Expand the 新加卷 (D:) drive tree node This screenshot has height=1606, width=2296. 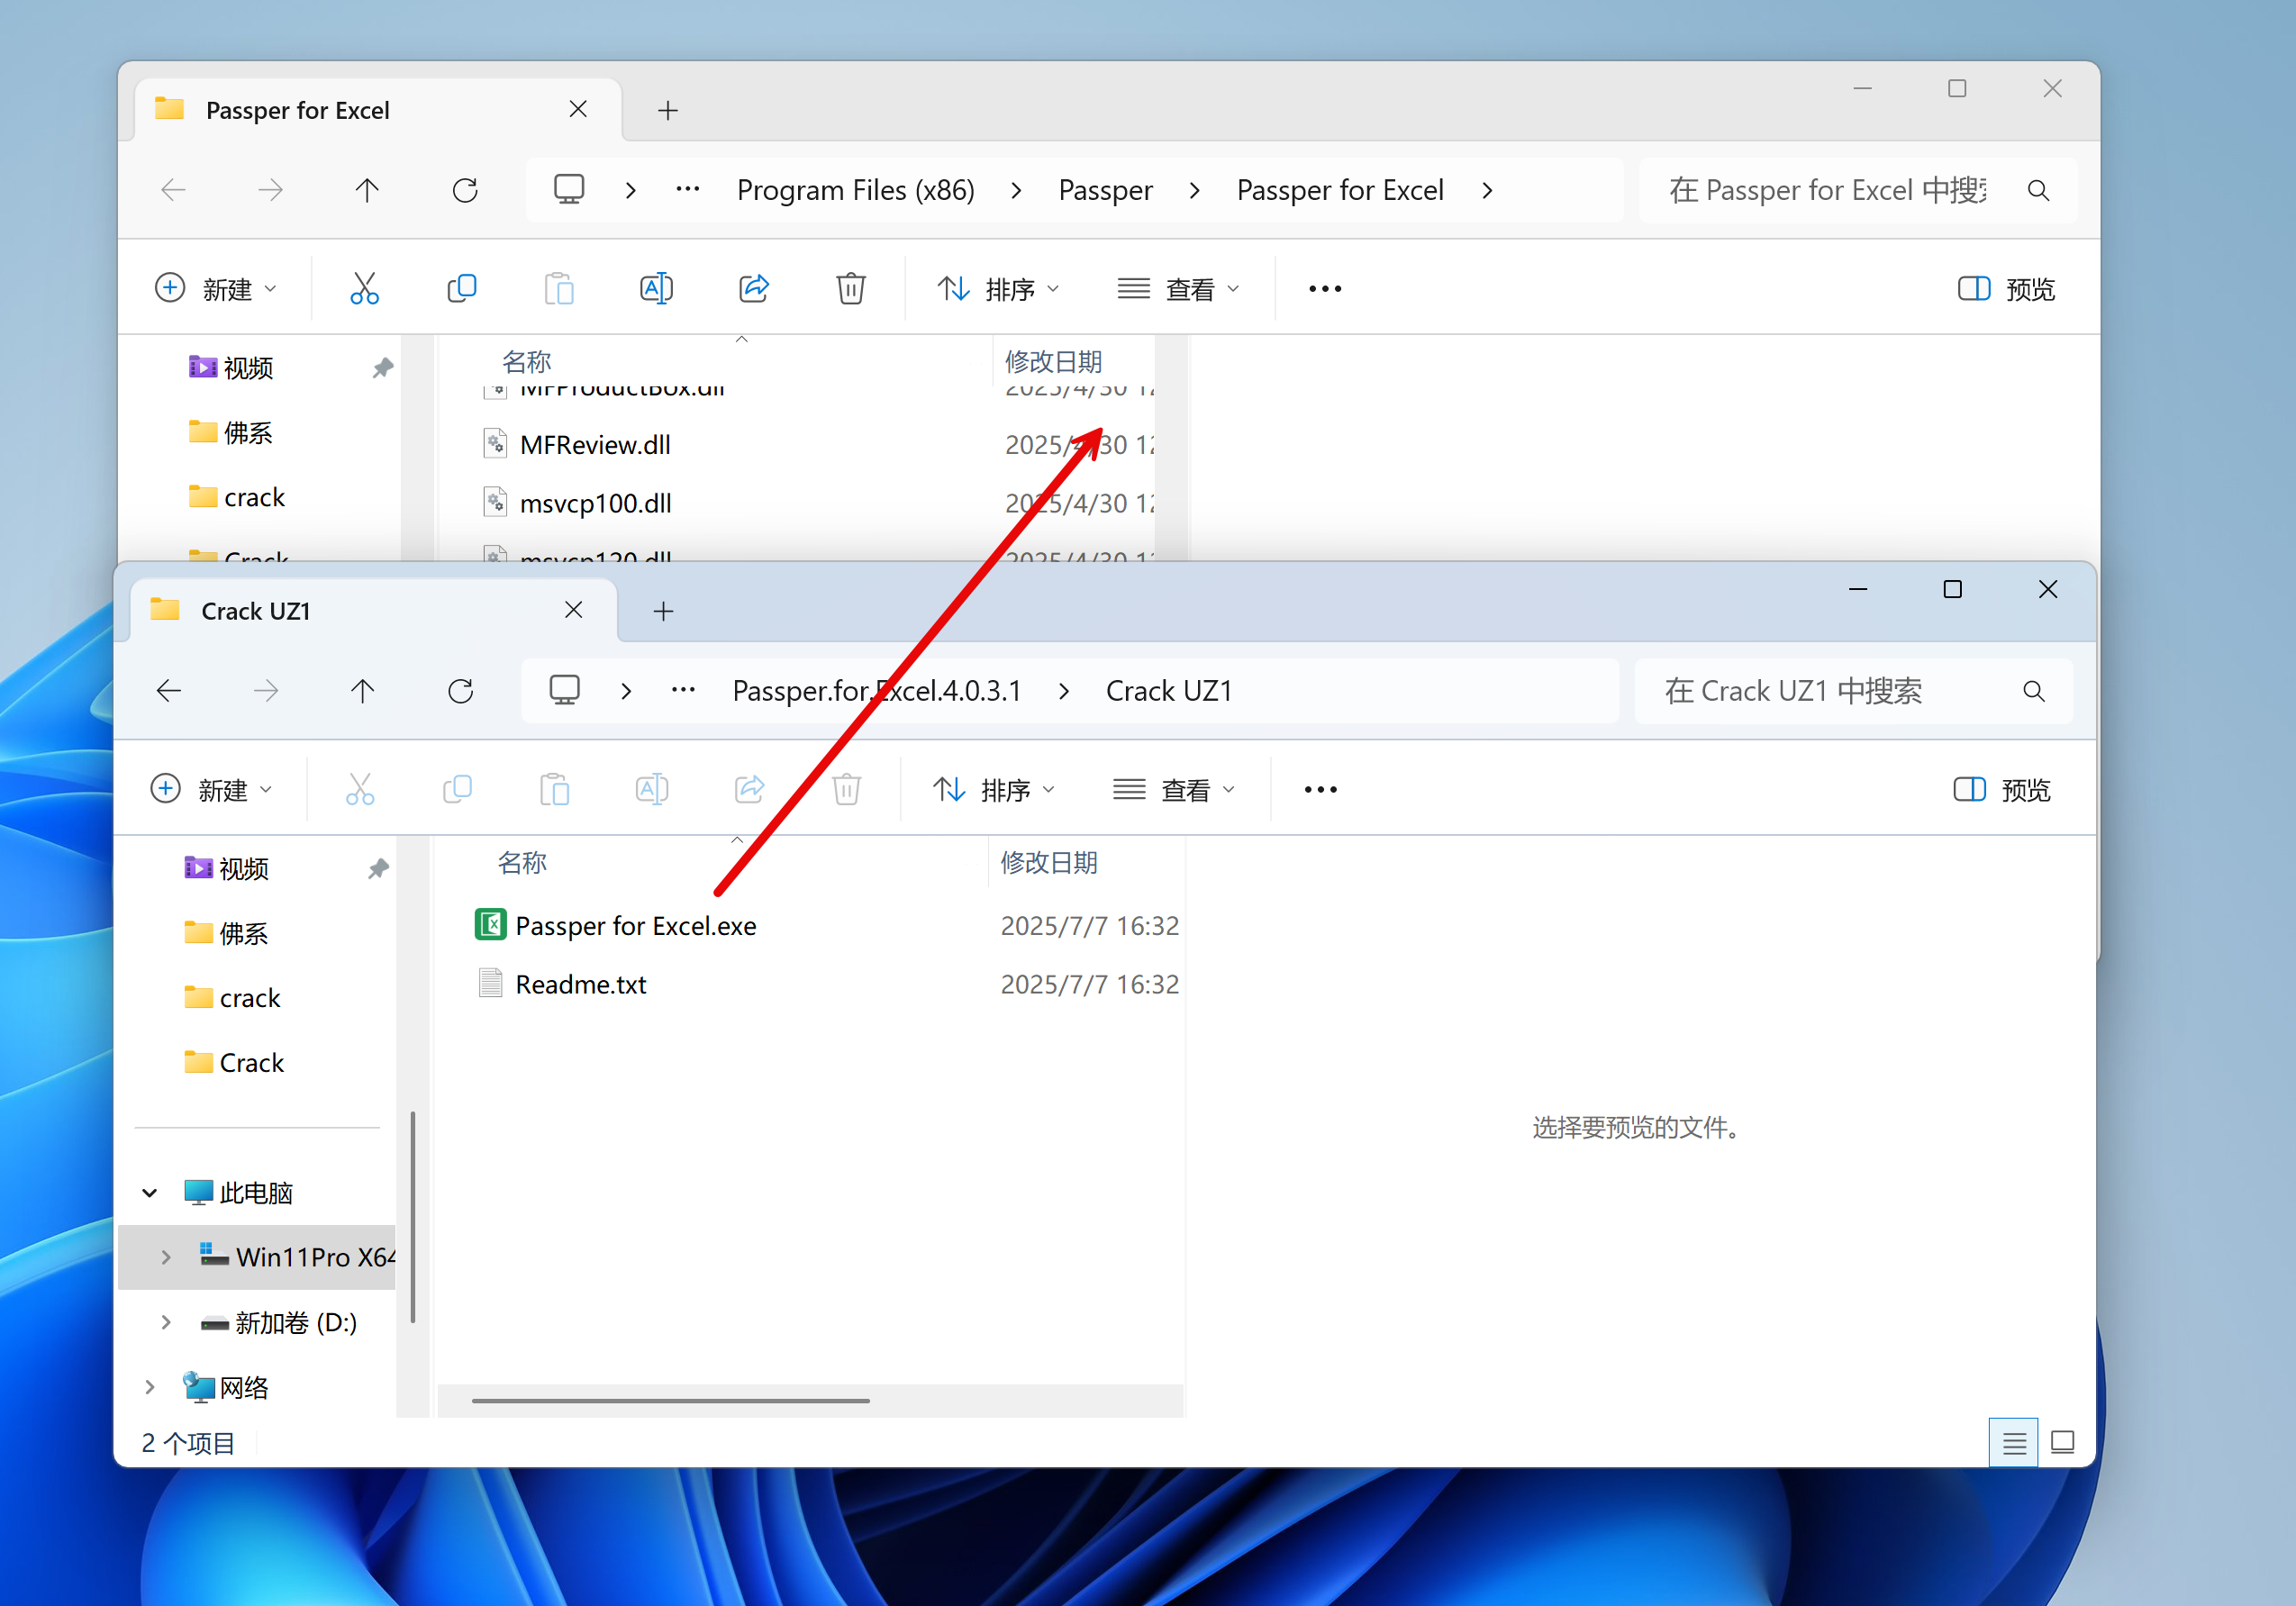[x=166, y=1323]
